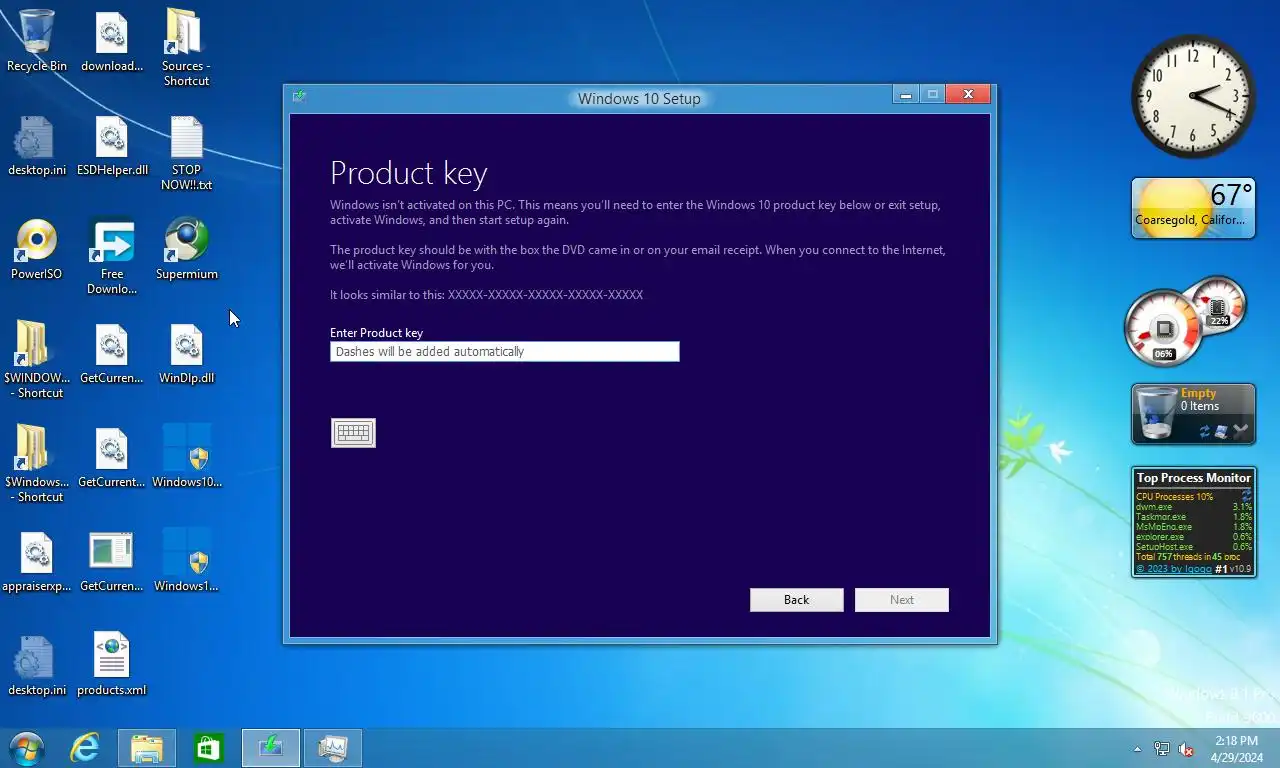1280x768 pixels.
Task: Select the $Windows... - Shortcut folder icon
Action: [x=37, y=464]
